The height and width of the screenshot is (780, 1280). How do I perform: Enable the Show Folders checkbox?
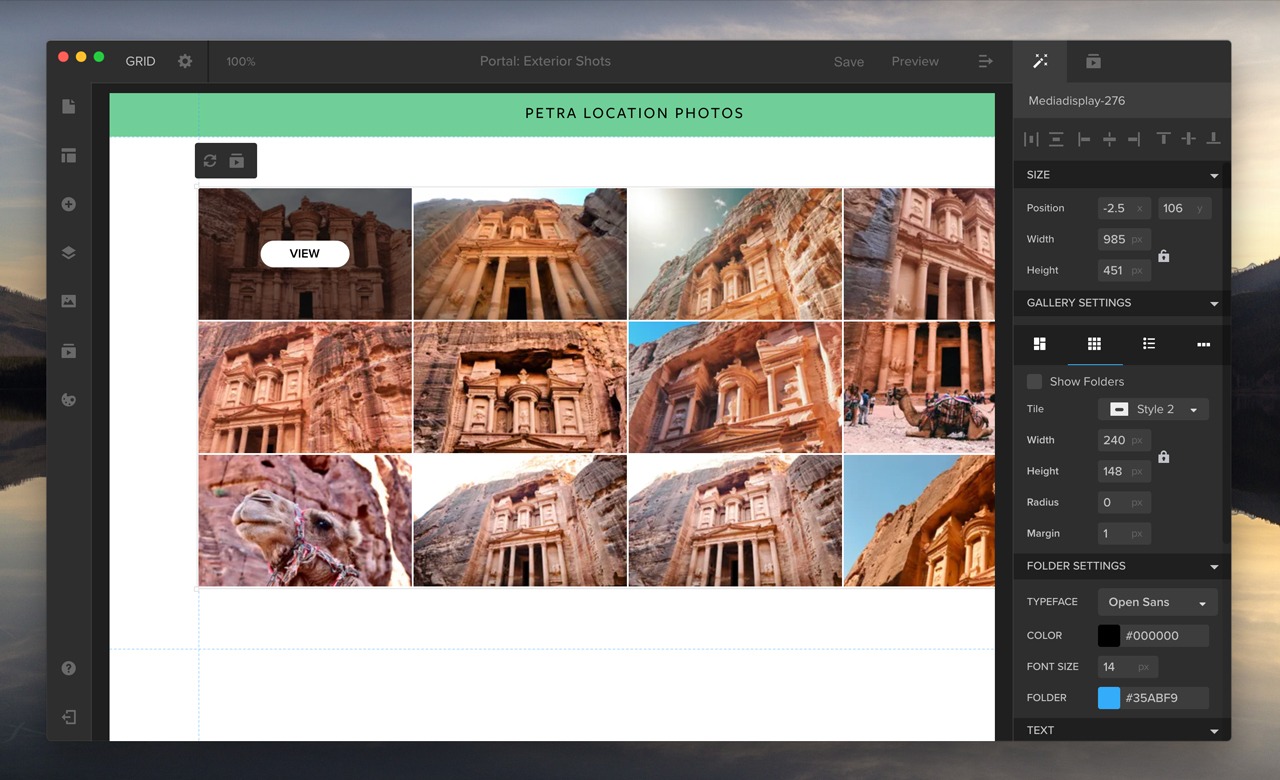click(1034, 381)
